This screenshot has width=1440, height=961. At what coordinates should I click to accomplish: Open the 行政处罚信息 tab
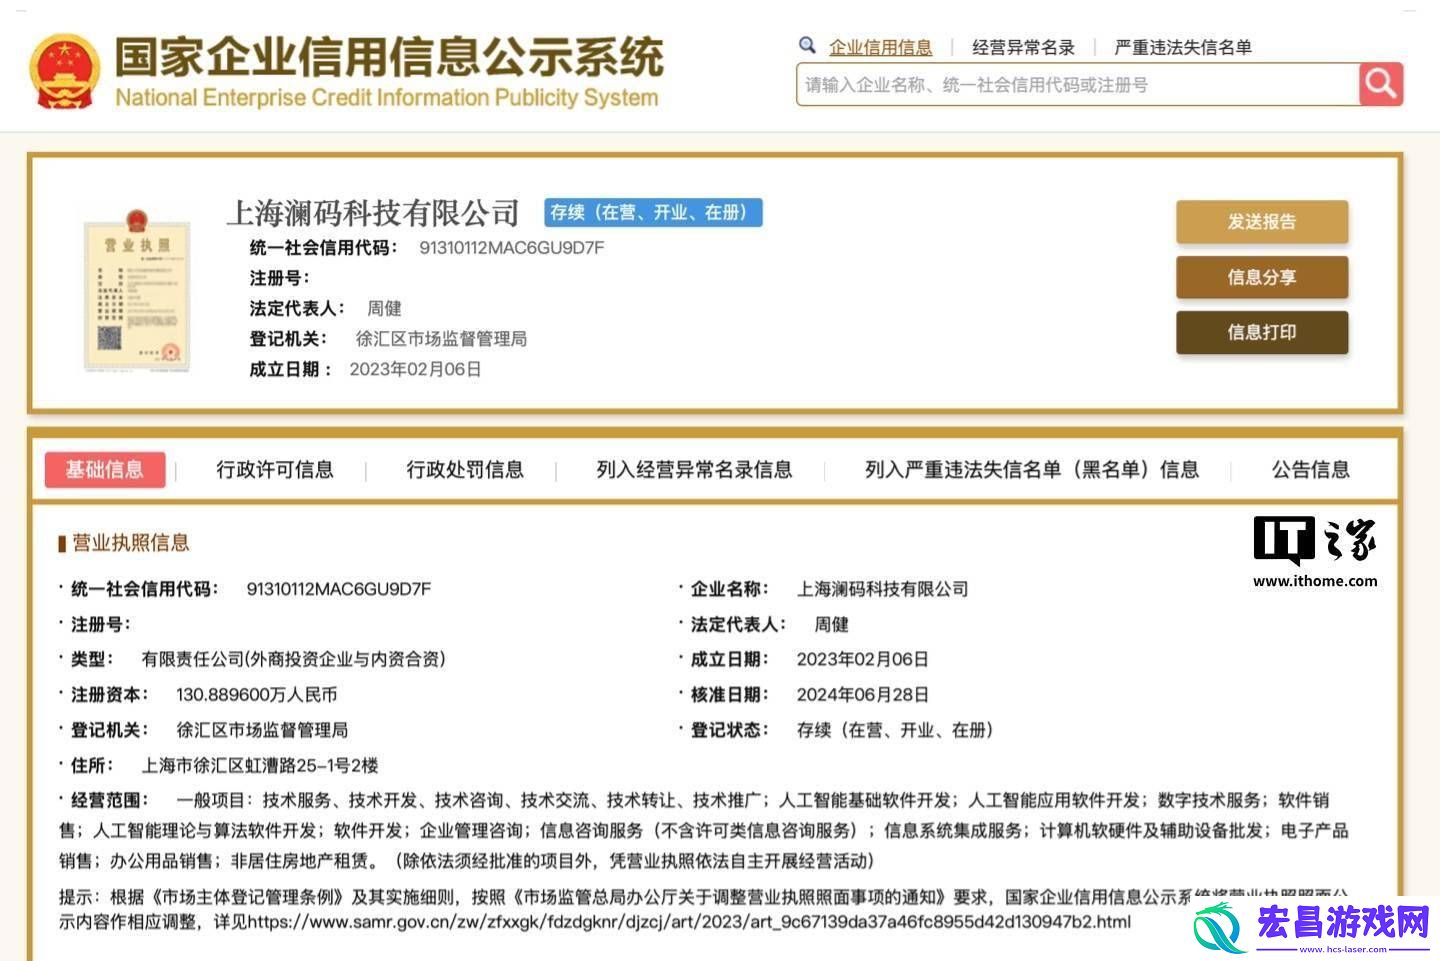(465, 469)
